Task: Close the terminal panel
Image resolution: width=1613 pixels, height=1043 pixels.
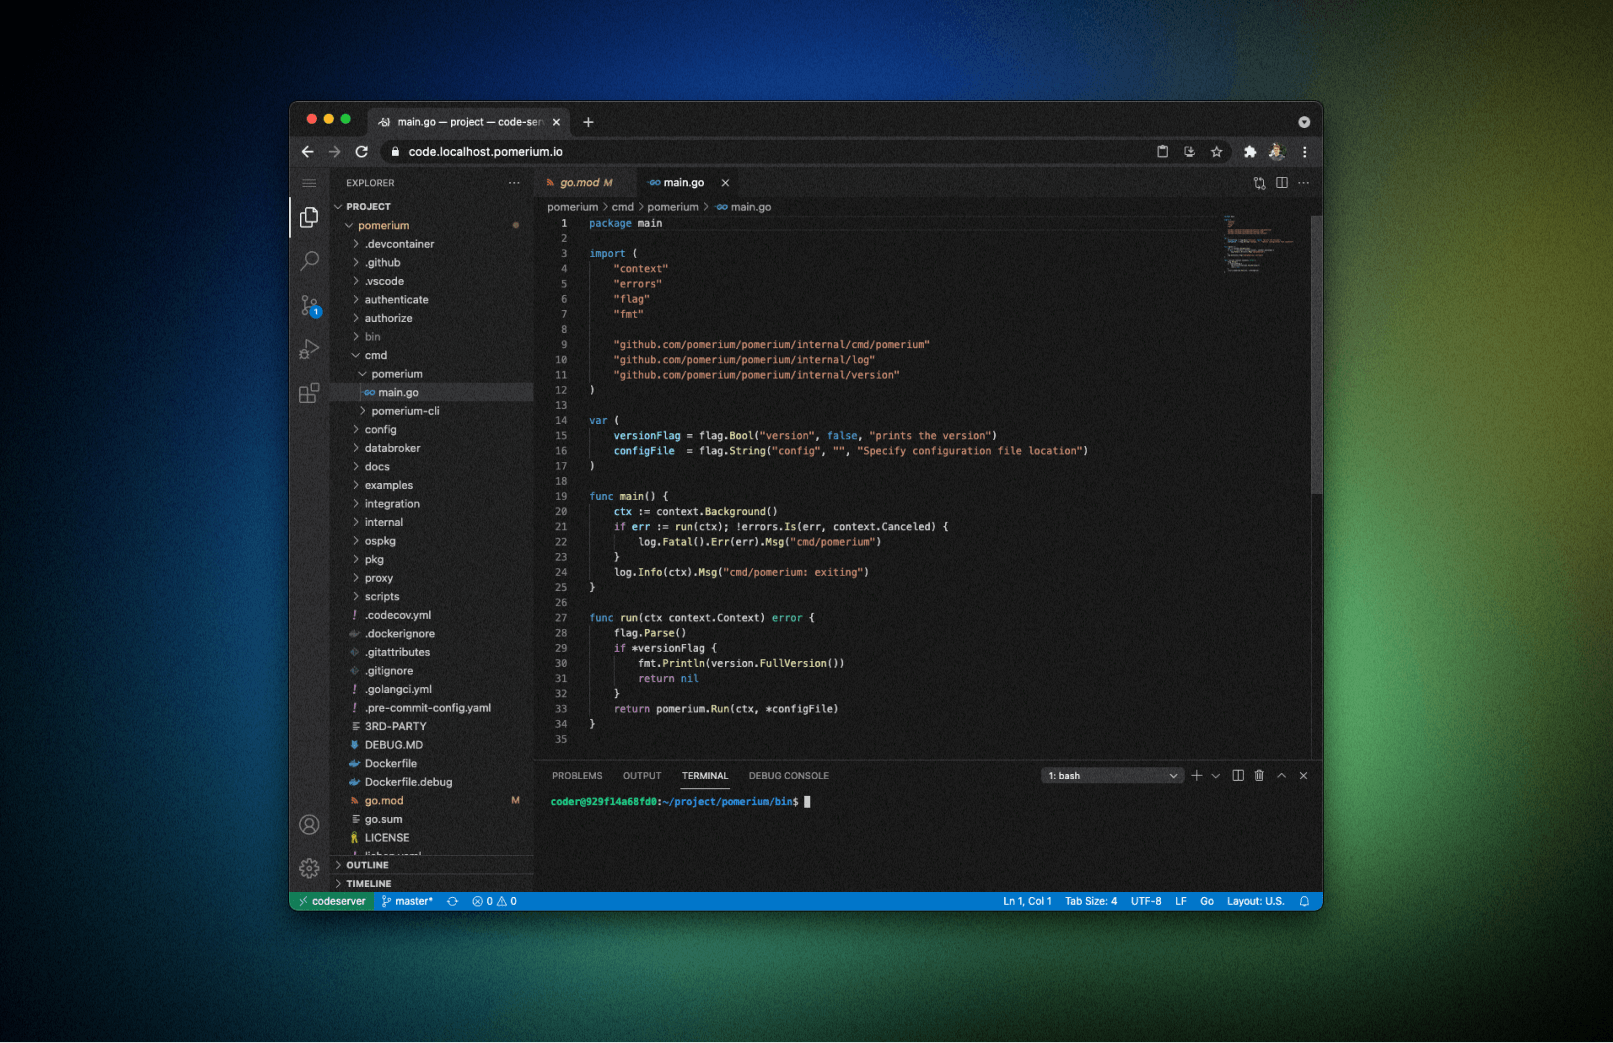Action: [1303, 776]
